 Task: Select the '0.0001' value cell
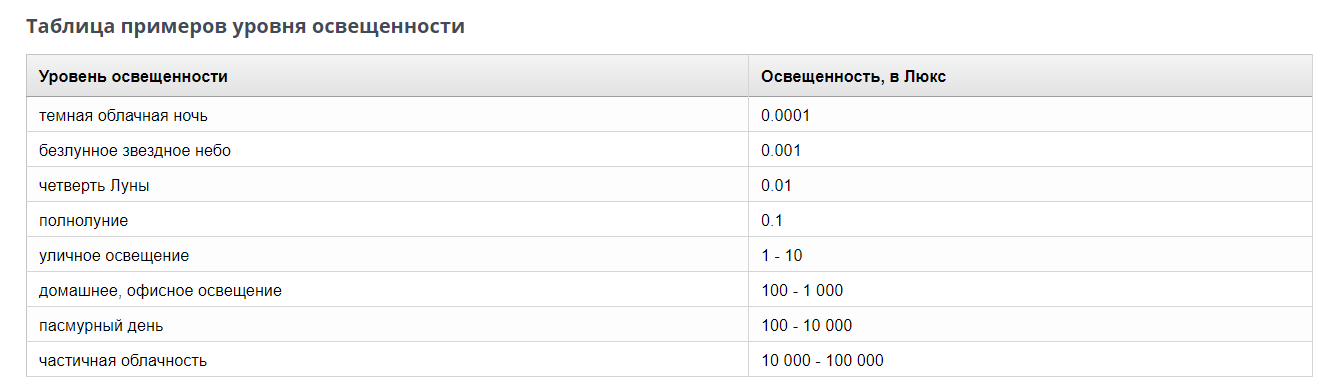click(1030, 115)
